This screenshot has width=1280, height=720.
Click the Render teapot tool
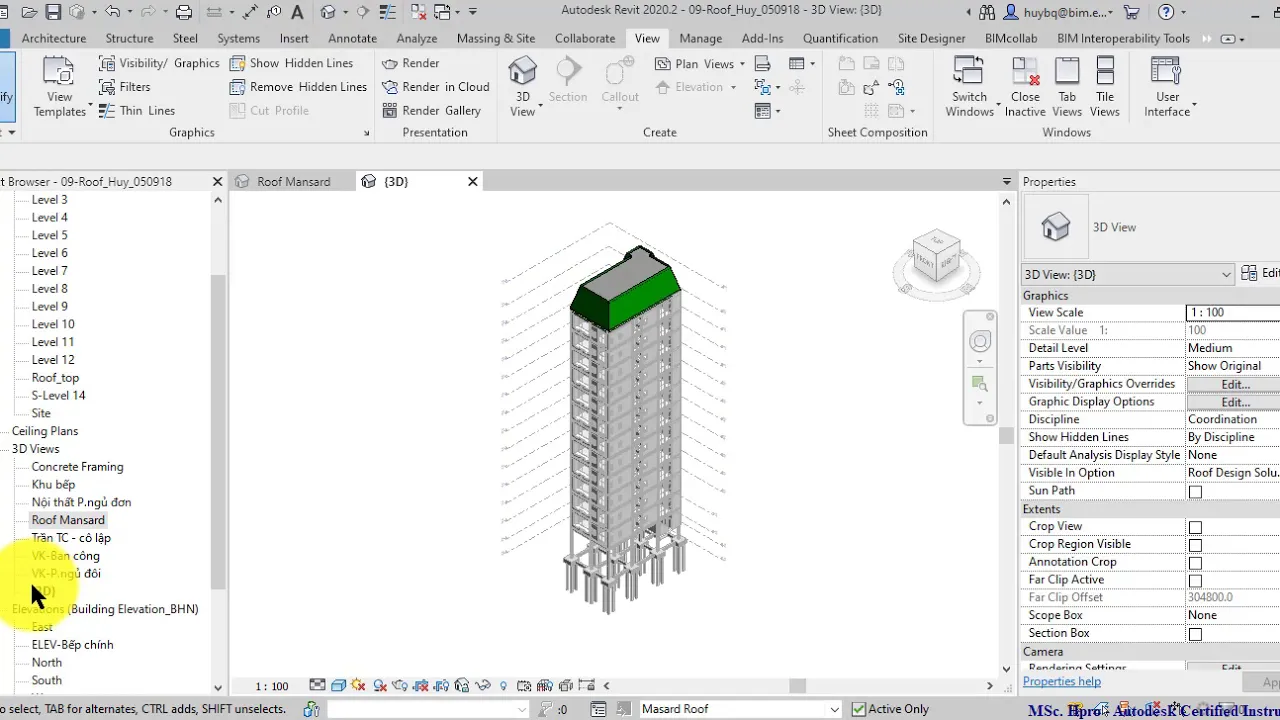411,63
